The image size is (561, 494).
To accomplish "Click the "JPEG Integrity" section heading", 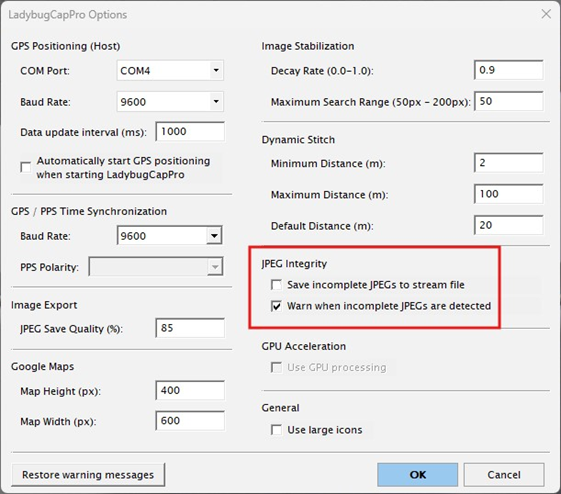I will coord(294,264).
